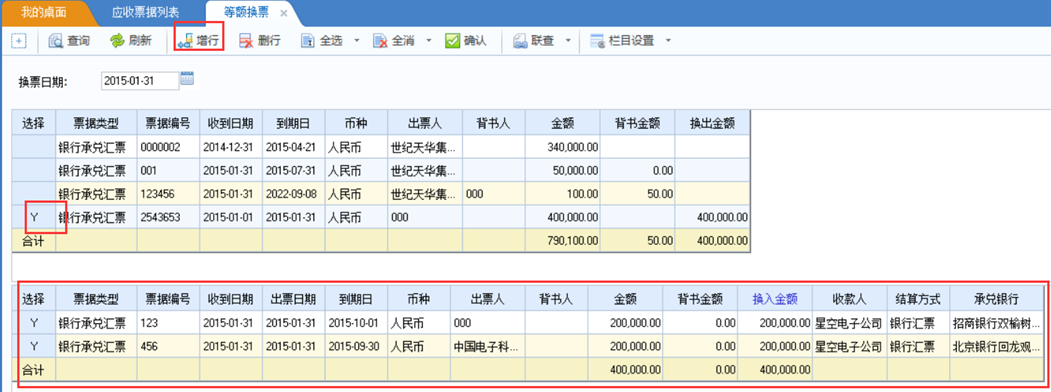The height and width of the screenshot is (392, 1051).
Task: Click the 2022-09-08 due date cell
Action: 294,194
